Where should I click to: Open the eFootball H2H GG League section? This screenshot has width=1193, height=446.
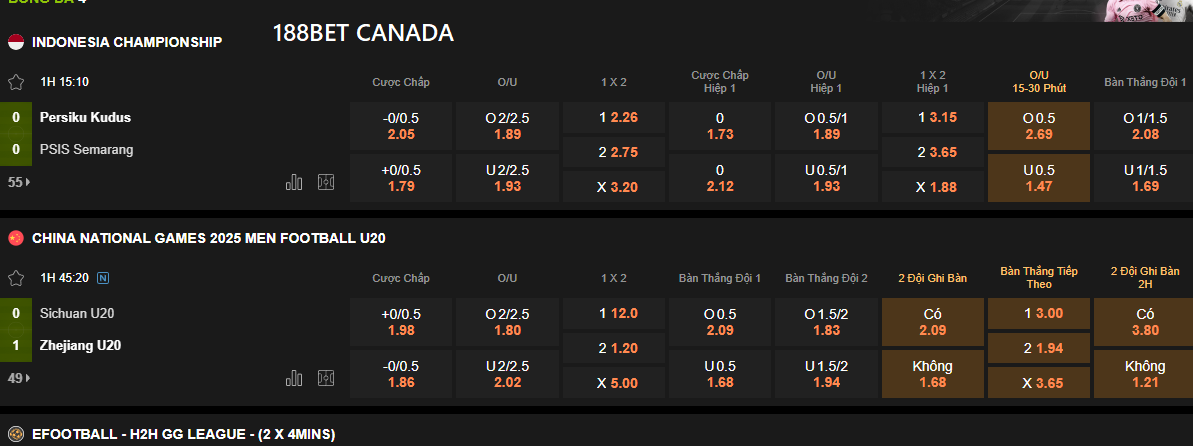pyautogui.click(x=183, y=434)
